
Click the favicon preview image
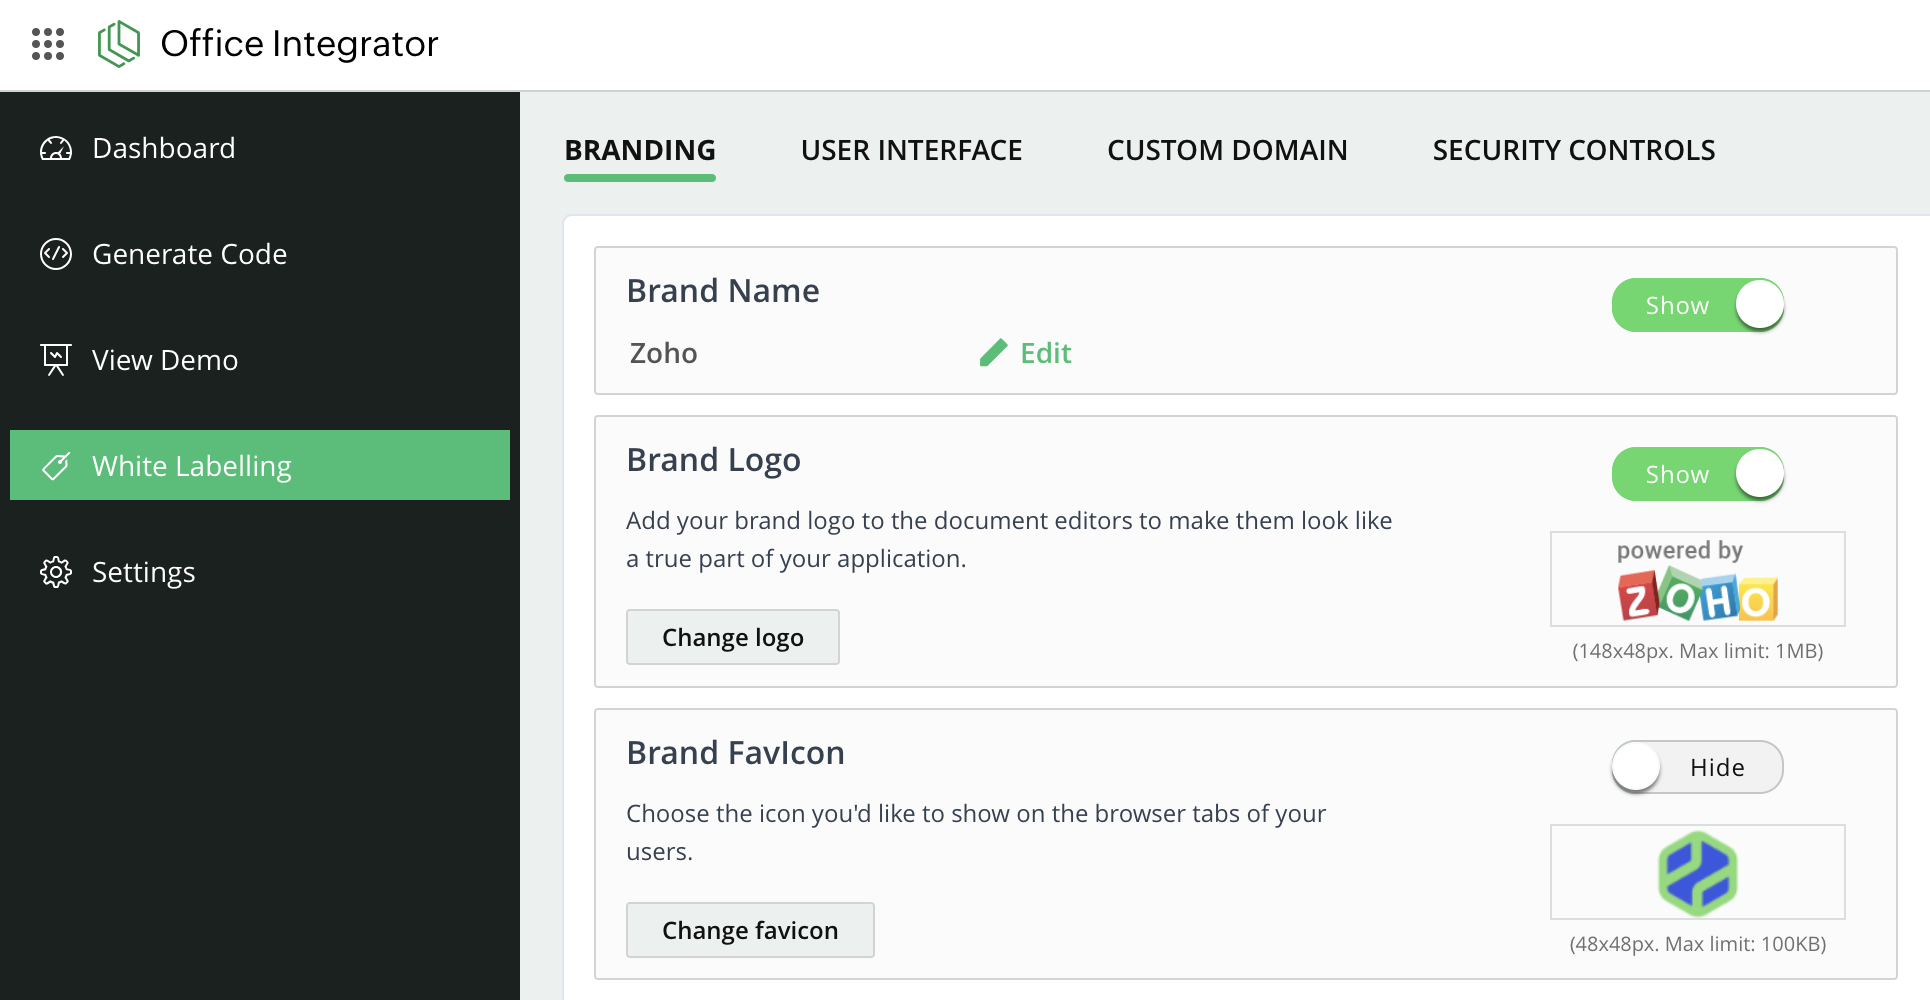pos(1697,873)
